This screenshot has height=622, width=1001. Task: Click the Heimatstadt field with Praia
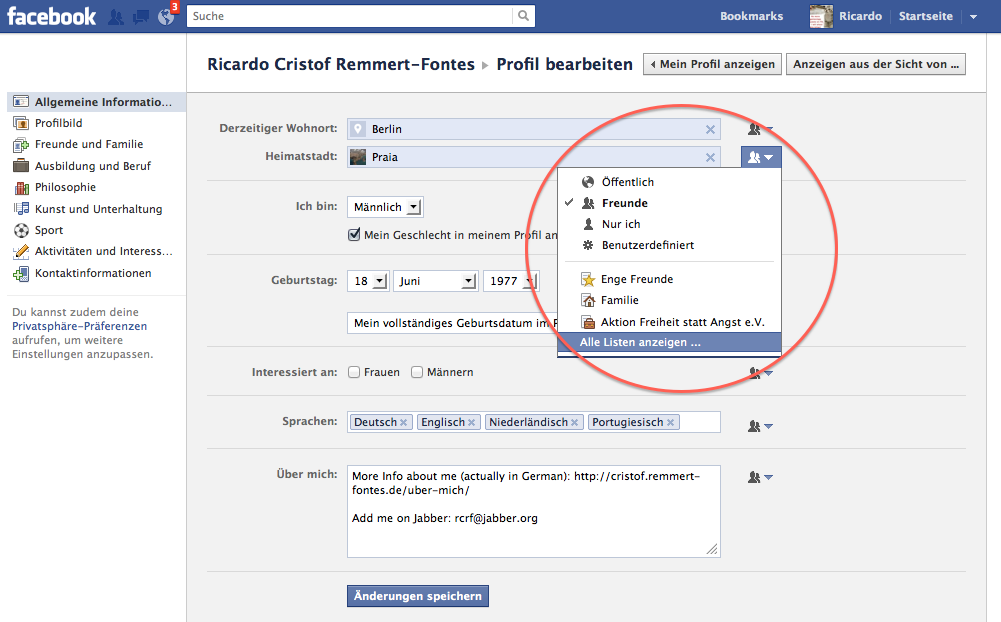(534, 157)
